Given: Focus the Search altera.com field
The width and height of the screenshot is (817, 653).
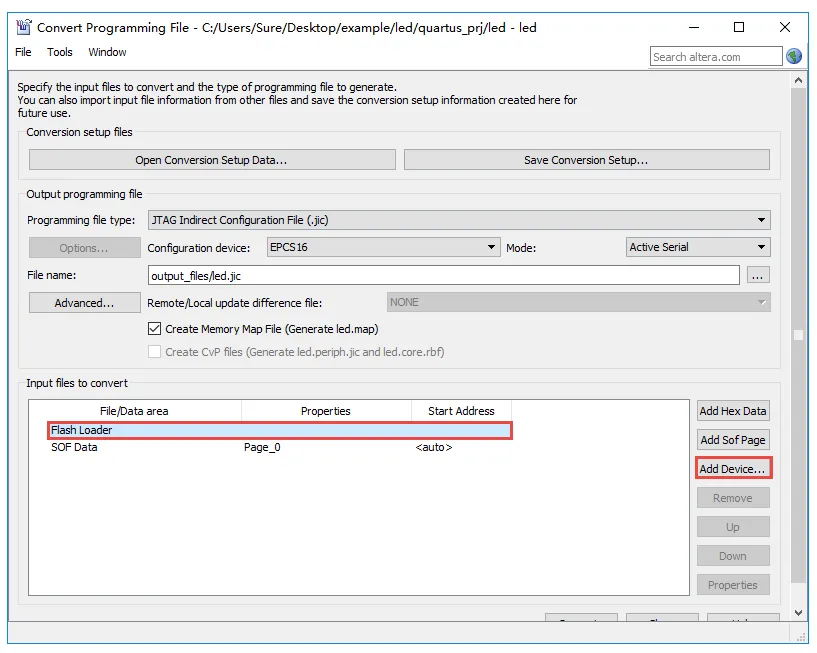Looking at the screenshot, I should tap(715, 56).
